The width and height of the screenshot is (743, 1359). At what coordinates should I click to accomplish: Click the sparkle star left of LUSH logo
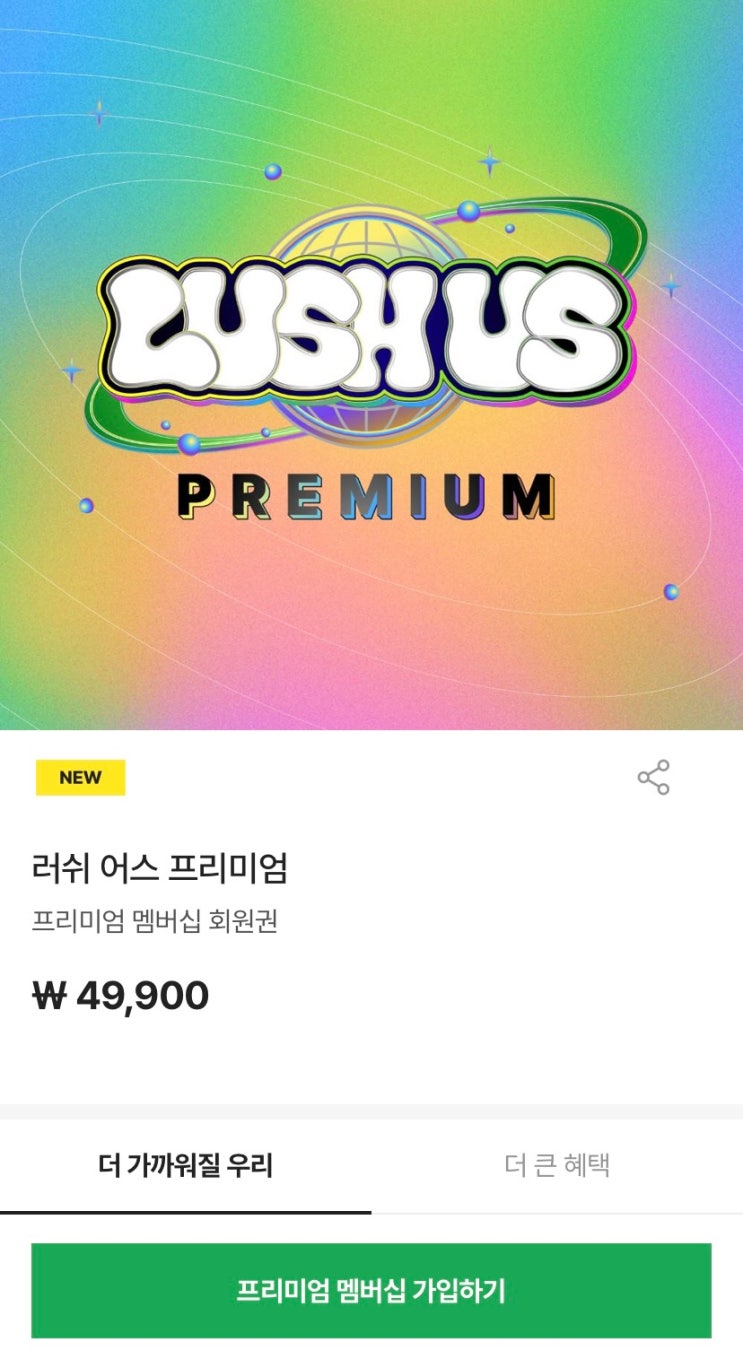[72, 372]
